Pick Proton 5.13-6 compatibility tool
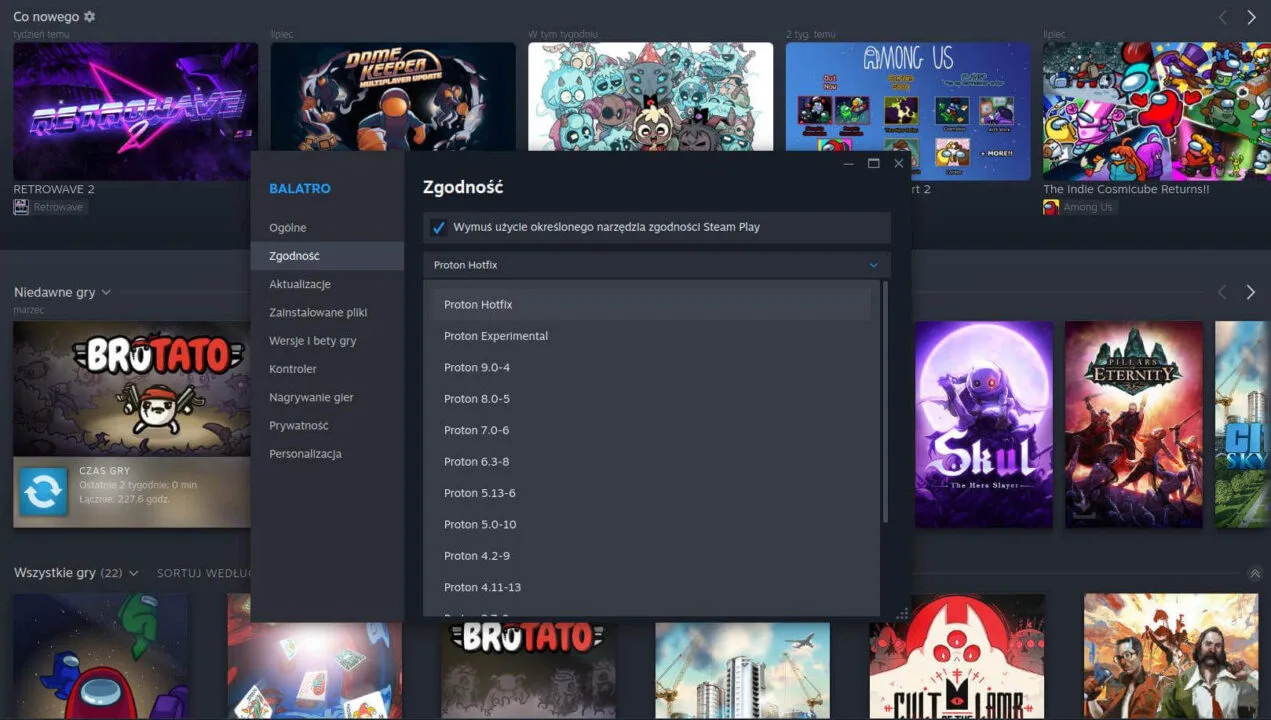Viewport: 1271px width, 720px height. pos(651,493)
